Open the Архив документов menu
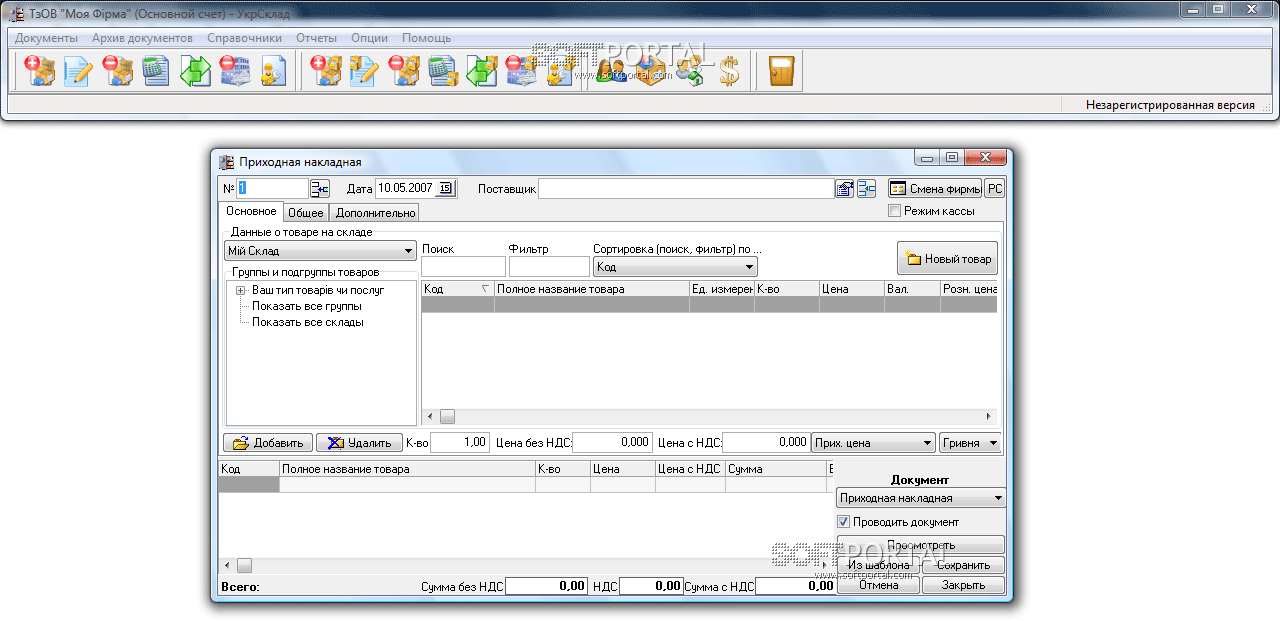The width and height of the screenshot is (1280, 621). 142,38
